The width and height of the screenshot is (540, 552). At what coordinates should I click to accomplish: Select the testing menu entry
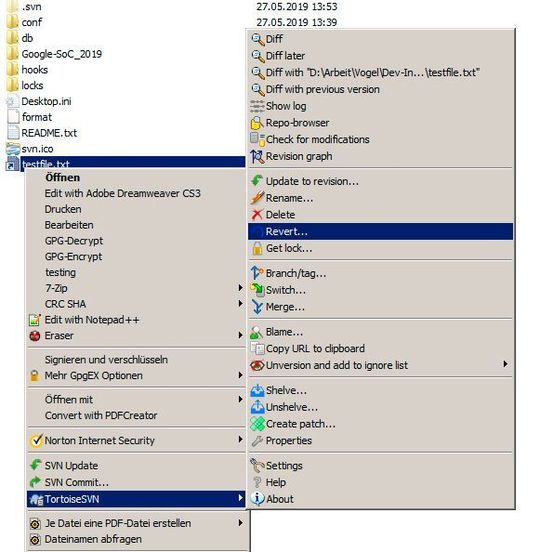136,272
